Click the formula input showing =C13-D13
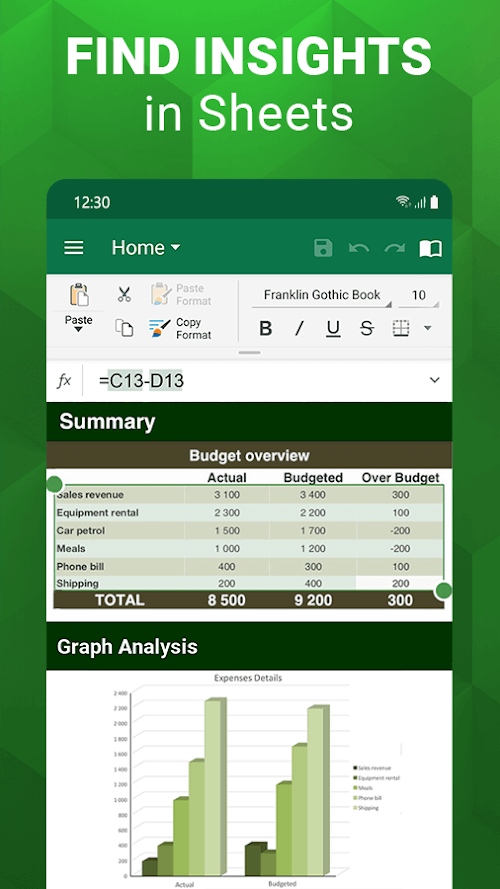The width and height of the screenshot is (500, 889). tap(141, 381)
